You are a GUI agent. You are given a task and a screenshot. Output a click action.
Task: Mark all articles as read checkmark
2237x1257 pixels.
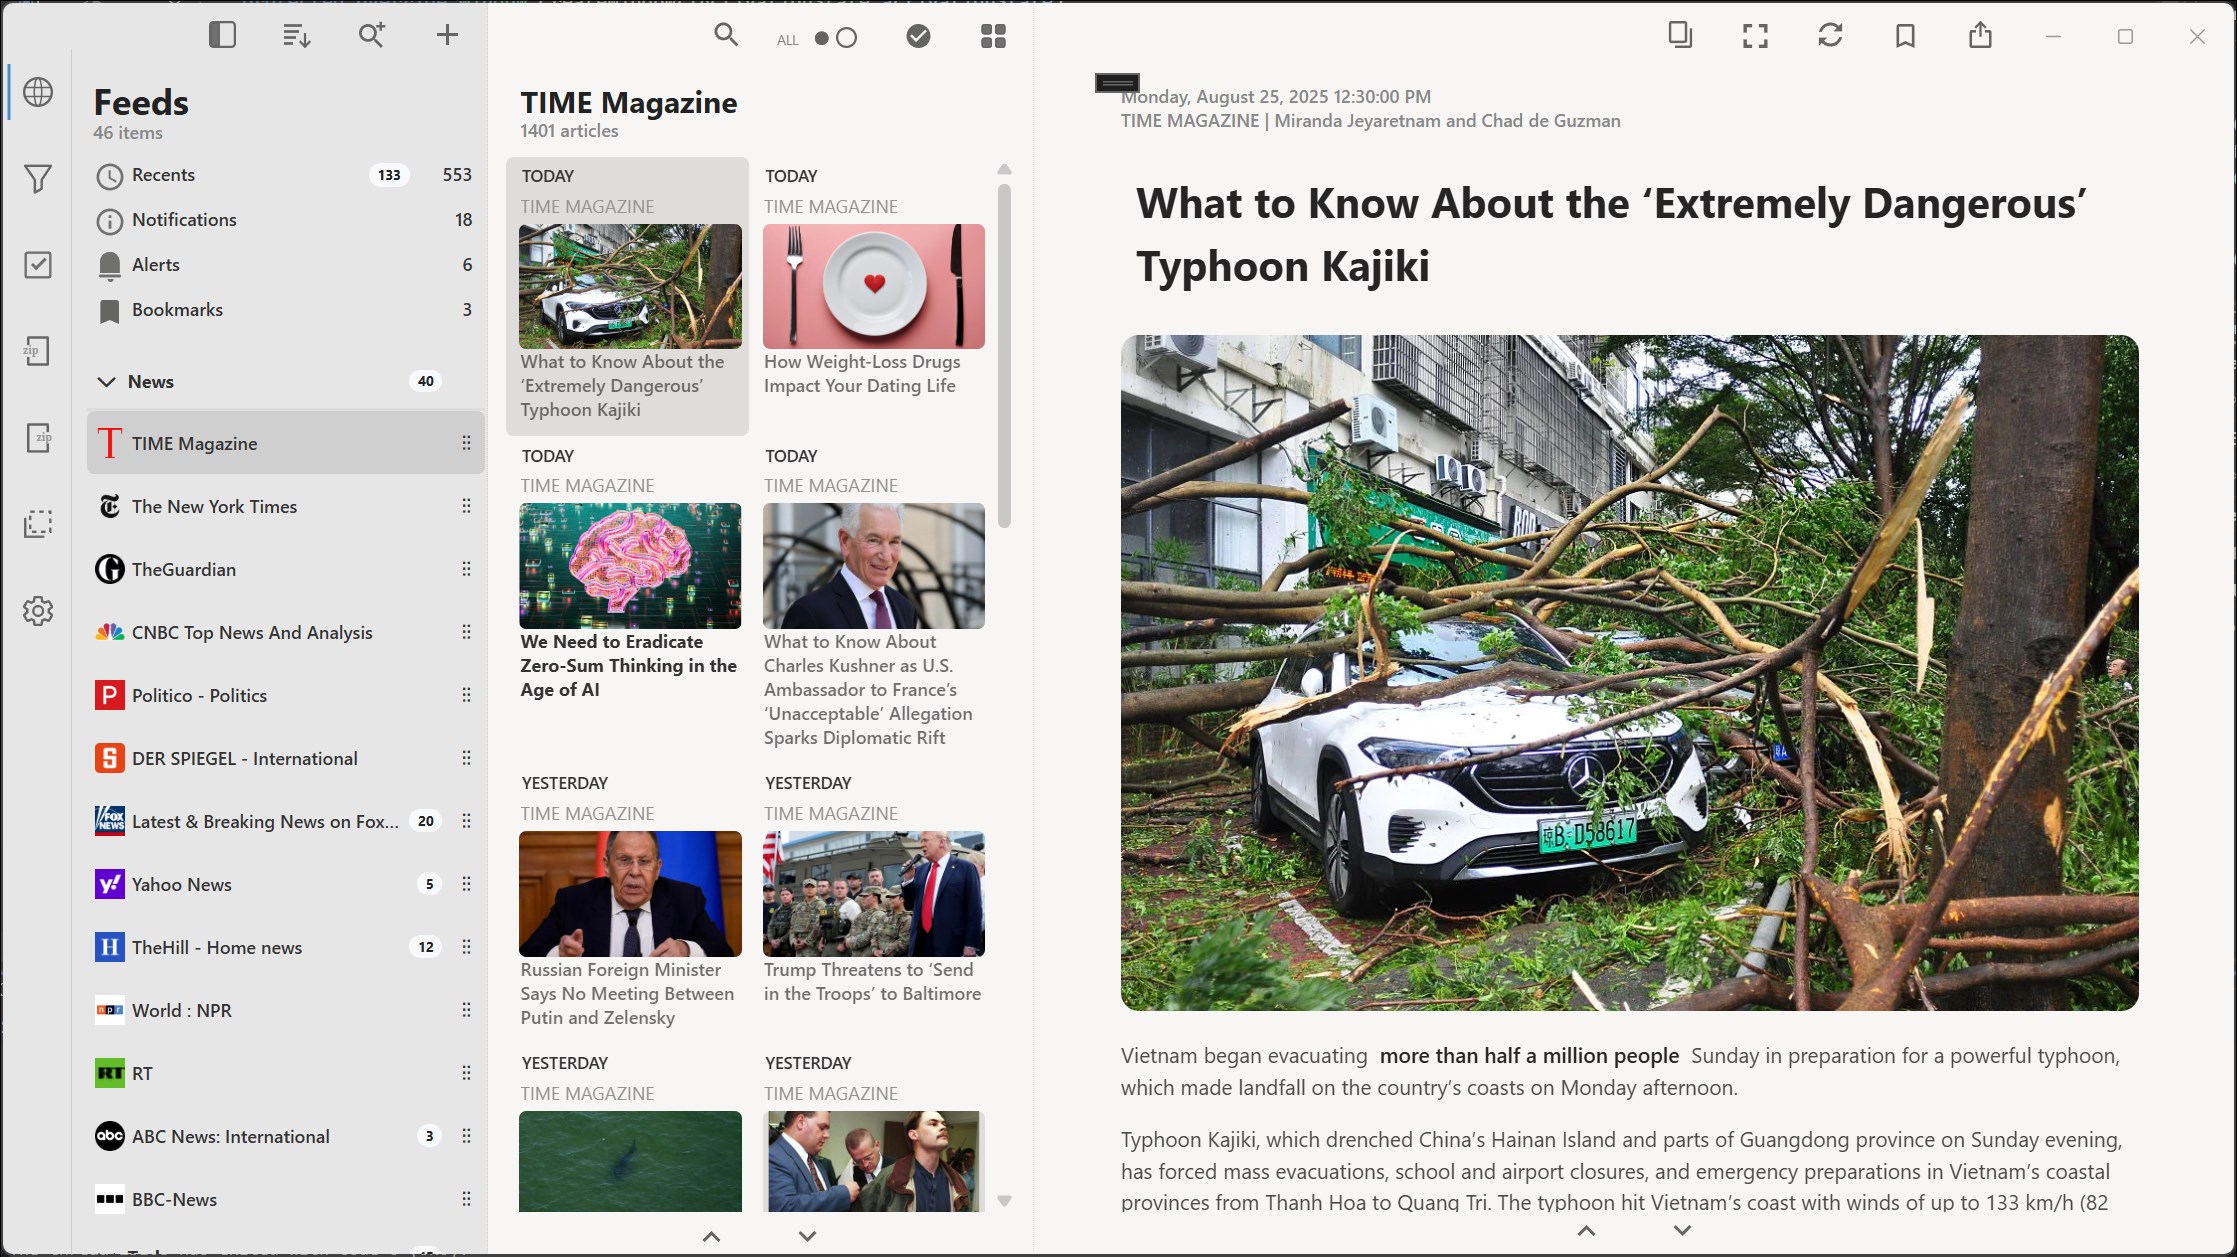coord(918,37)
